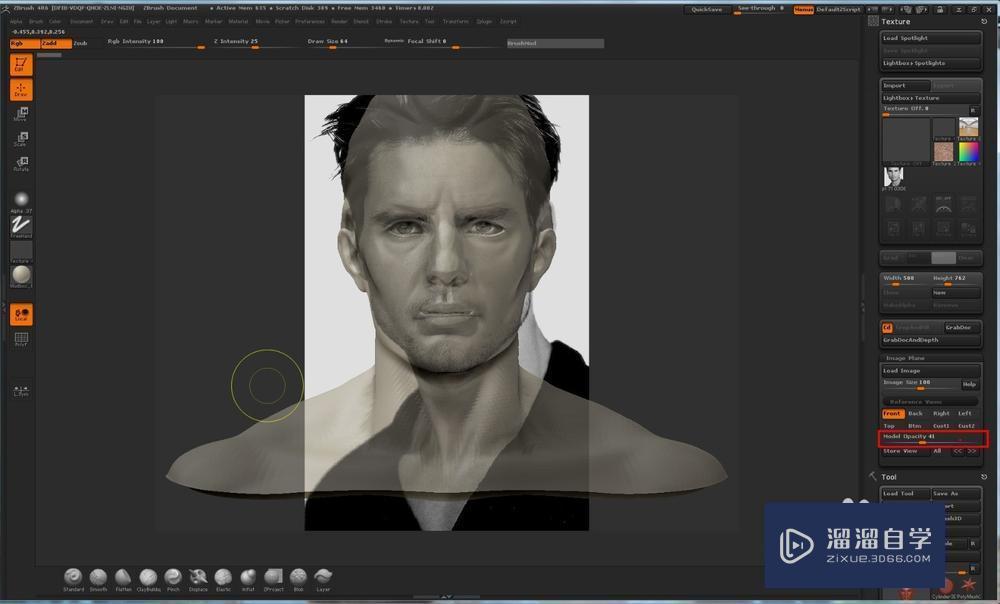Select the Layer brush
1000x604 pixels.
tap(323, 580)
